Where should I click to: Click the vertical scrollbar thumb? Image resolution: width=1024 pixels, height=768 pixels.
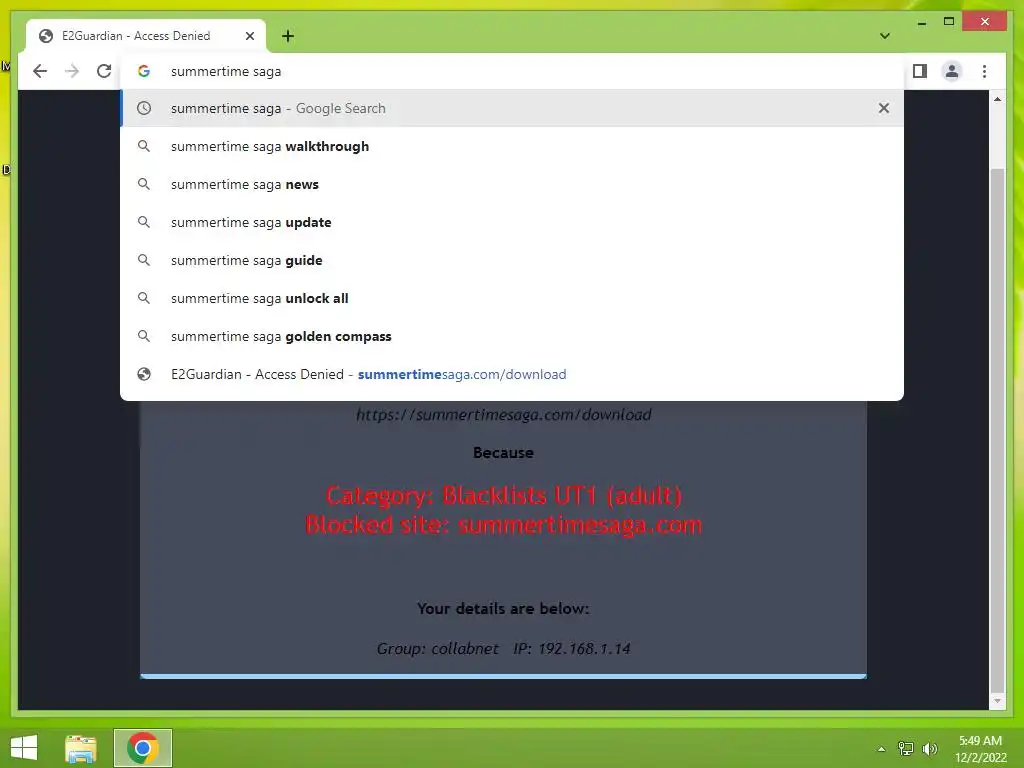tap(997, 429)
